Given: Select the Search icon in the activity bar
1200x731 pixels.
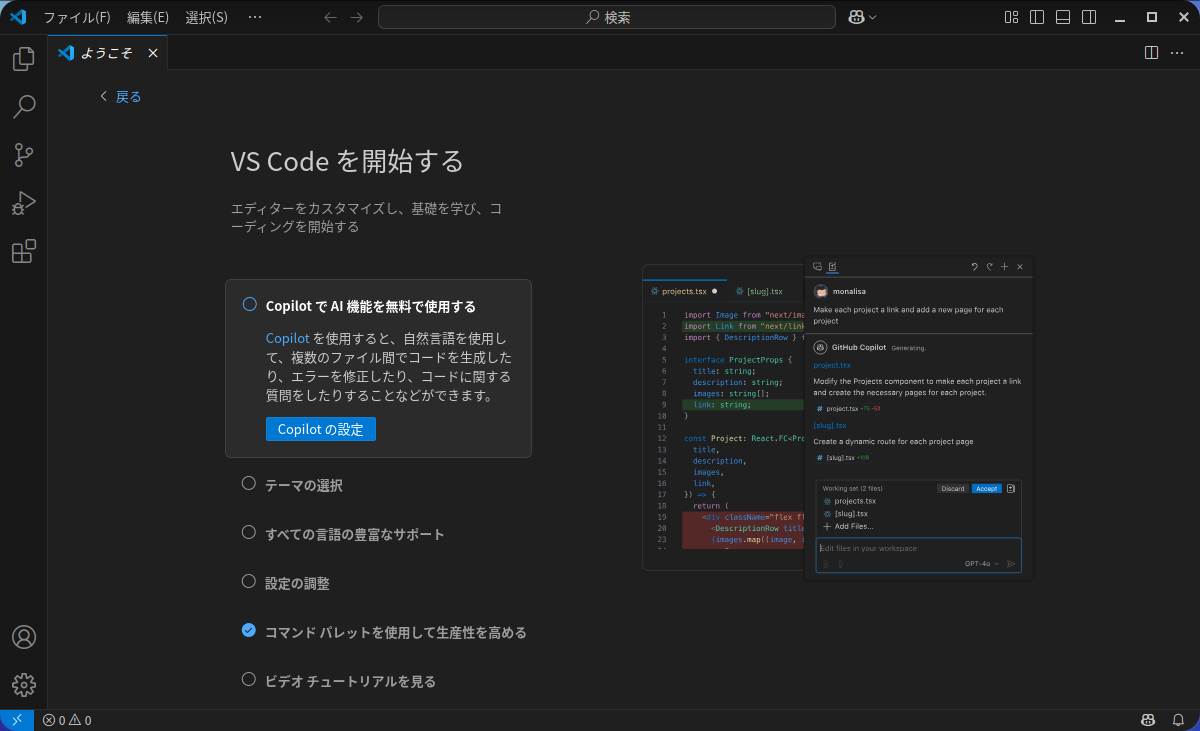Looking at the screenshot, I should point(23,107).
